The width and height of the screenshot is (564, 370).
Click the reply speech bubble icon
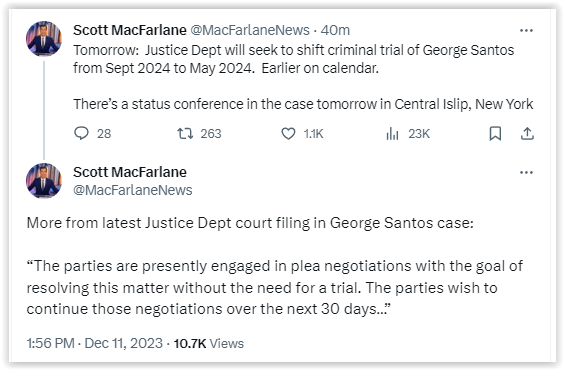[81, 133]
